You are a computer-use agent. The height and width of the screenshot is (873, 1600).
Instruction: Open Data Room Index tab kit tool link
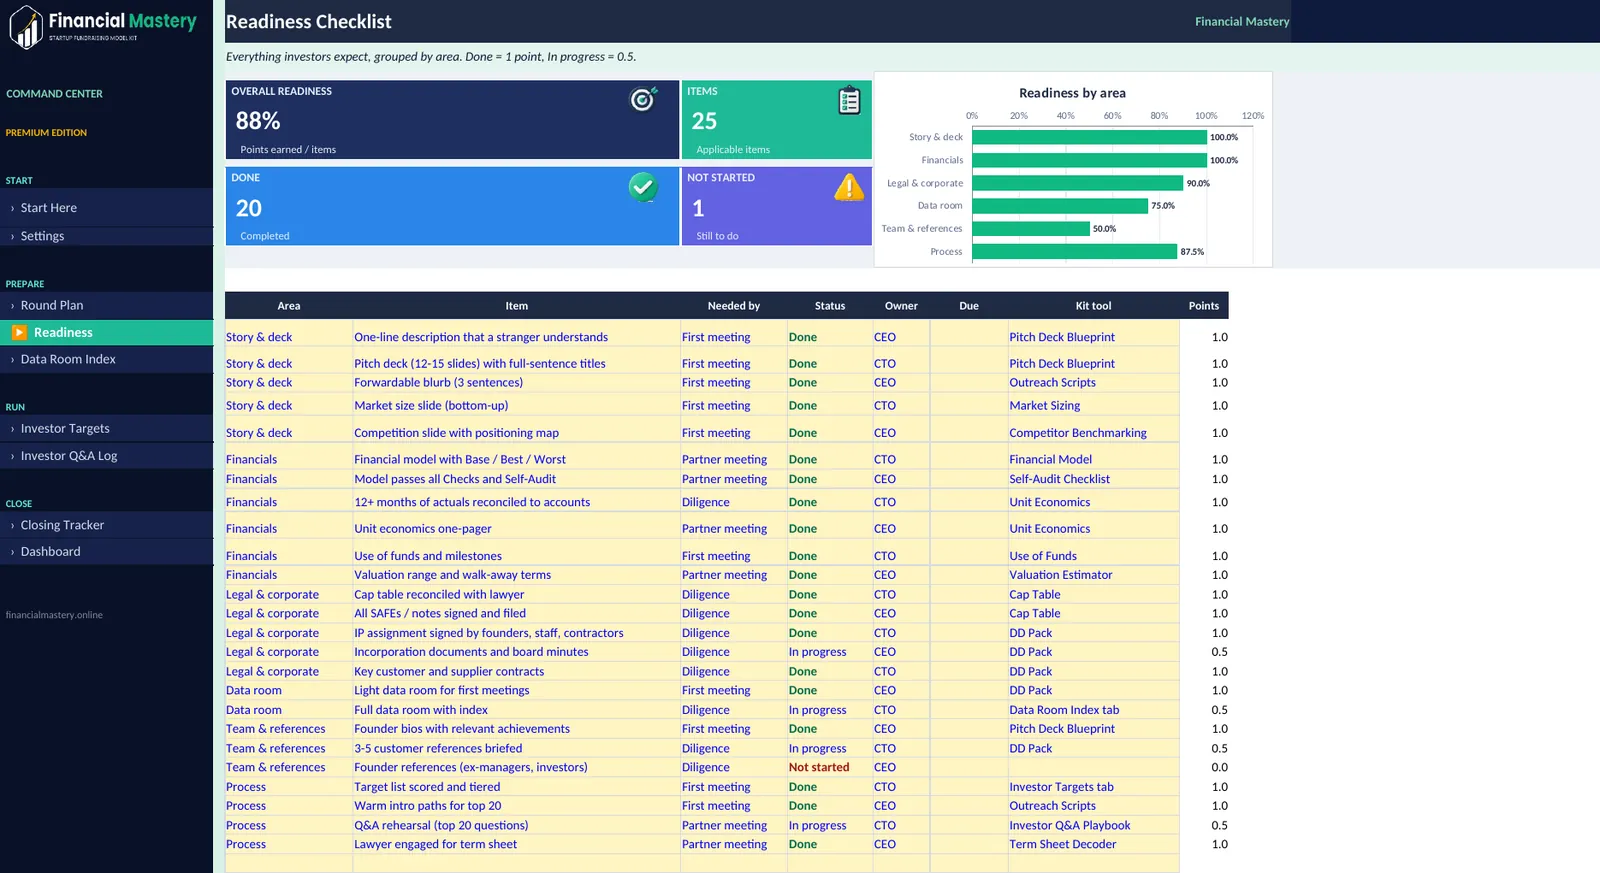click(x=1064, y=710)
